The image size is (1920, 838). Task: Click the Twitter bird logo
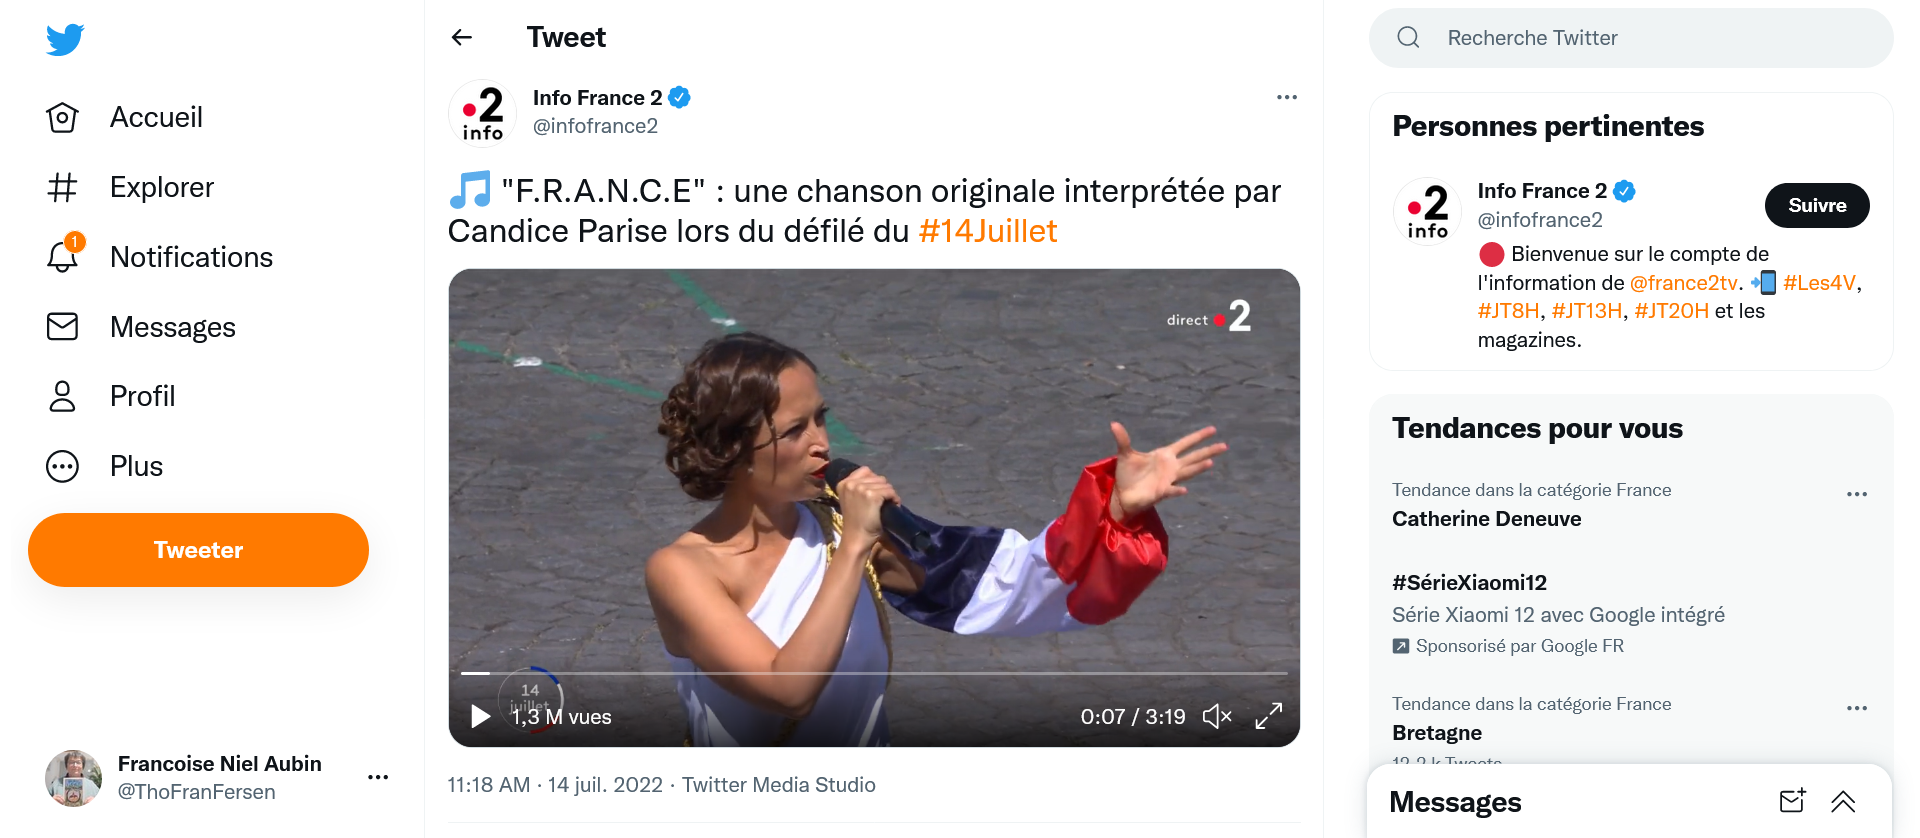[65, 39]
